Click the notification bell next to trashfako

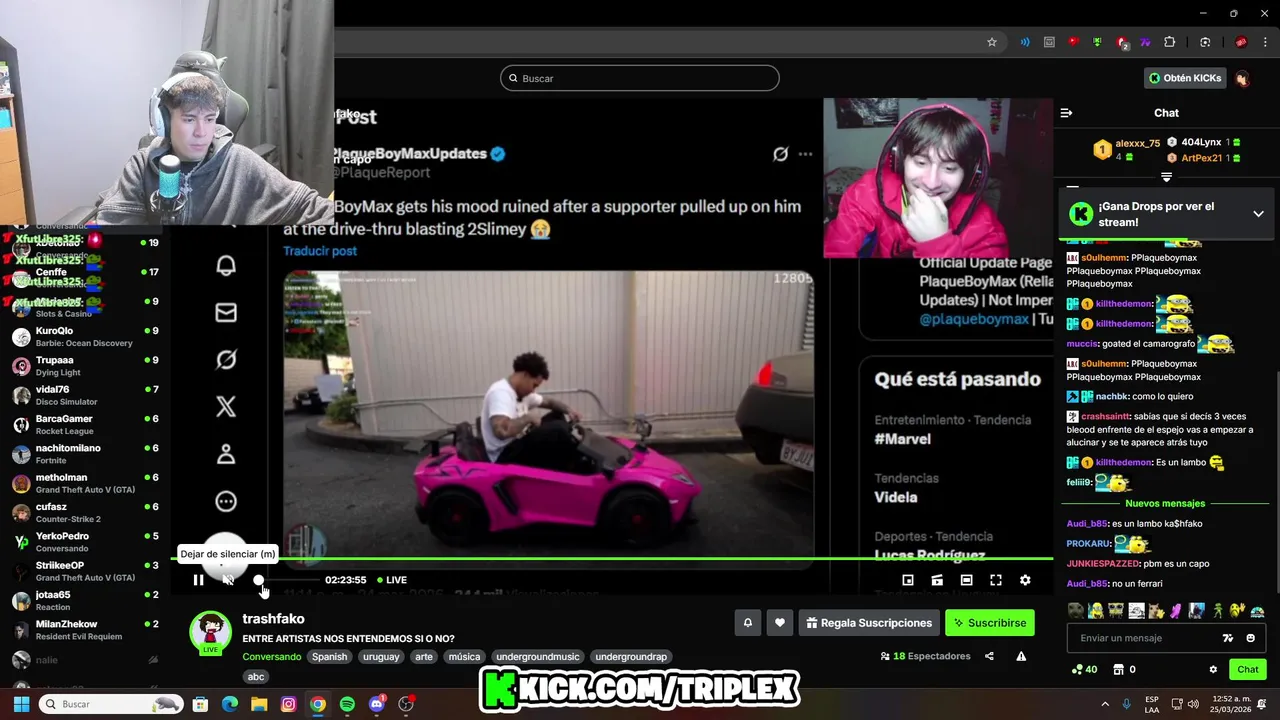coord(747,623)
